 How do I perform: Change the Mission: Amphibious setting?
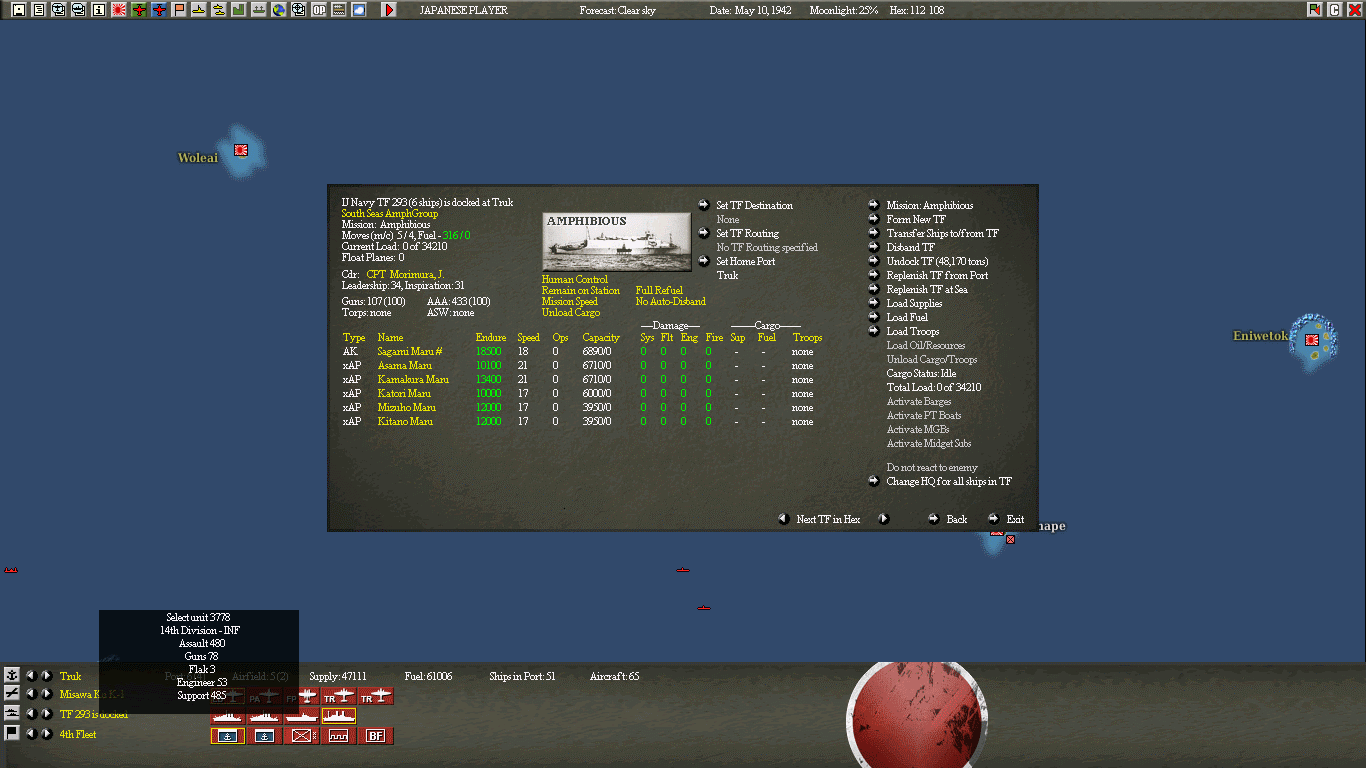click(x=930, y=206)
